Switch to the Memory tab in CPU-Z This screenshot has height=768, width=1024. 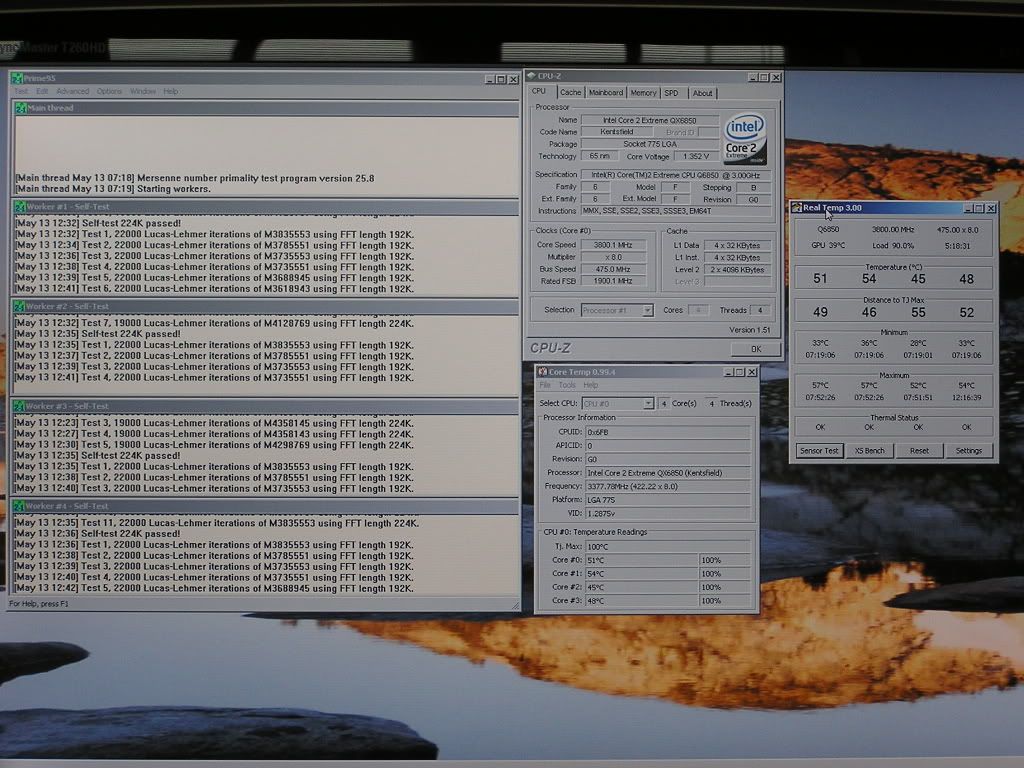(x=643, y=93)
